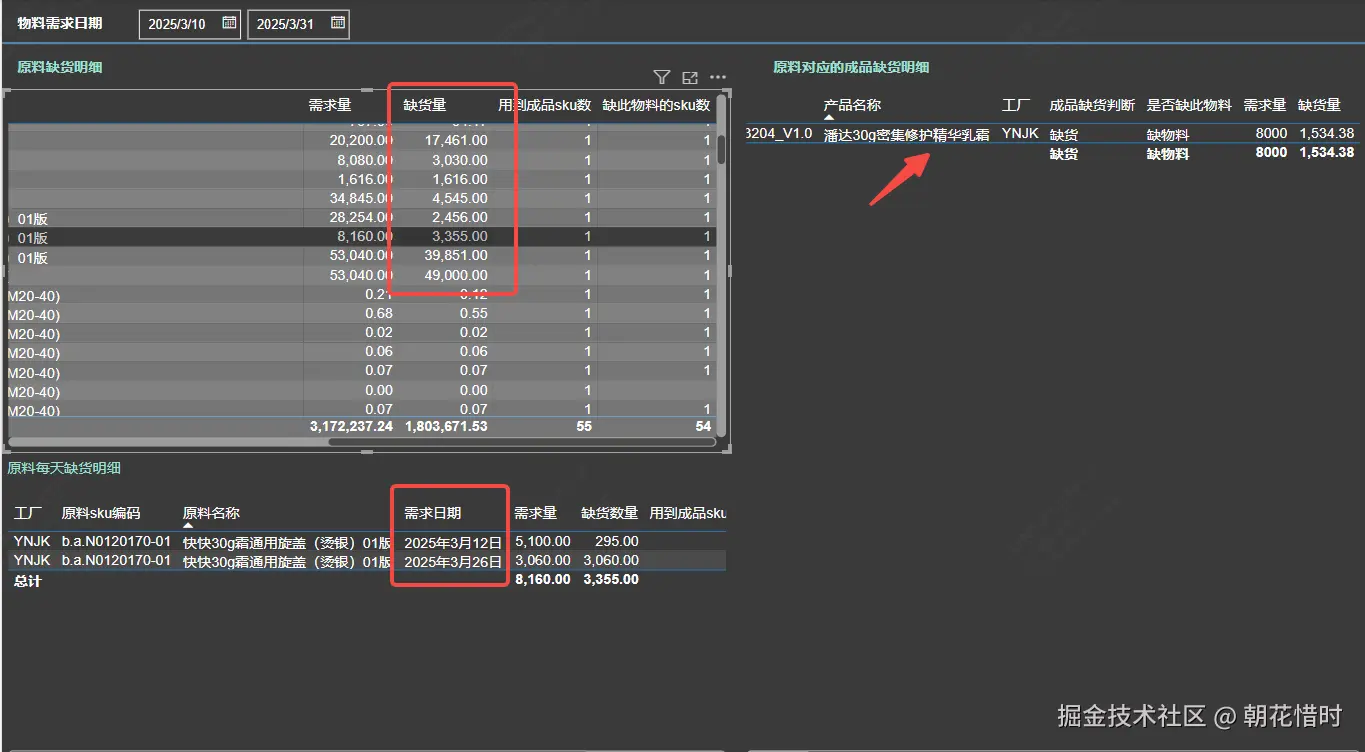The height and width of the screenshot is (752, 1365).
Task: Select product row 潘达30g密集修护精华乳霜
Action: pos(906,134)
